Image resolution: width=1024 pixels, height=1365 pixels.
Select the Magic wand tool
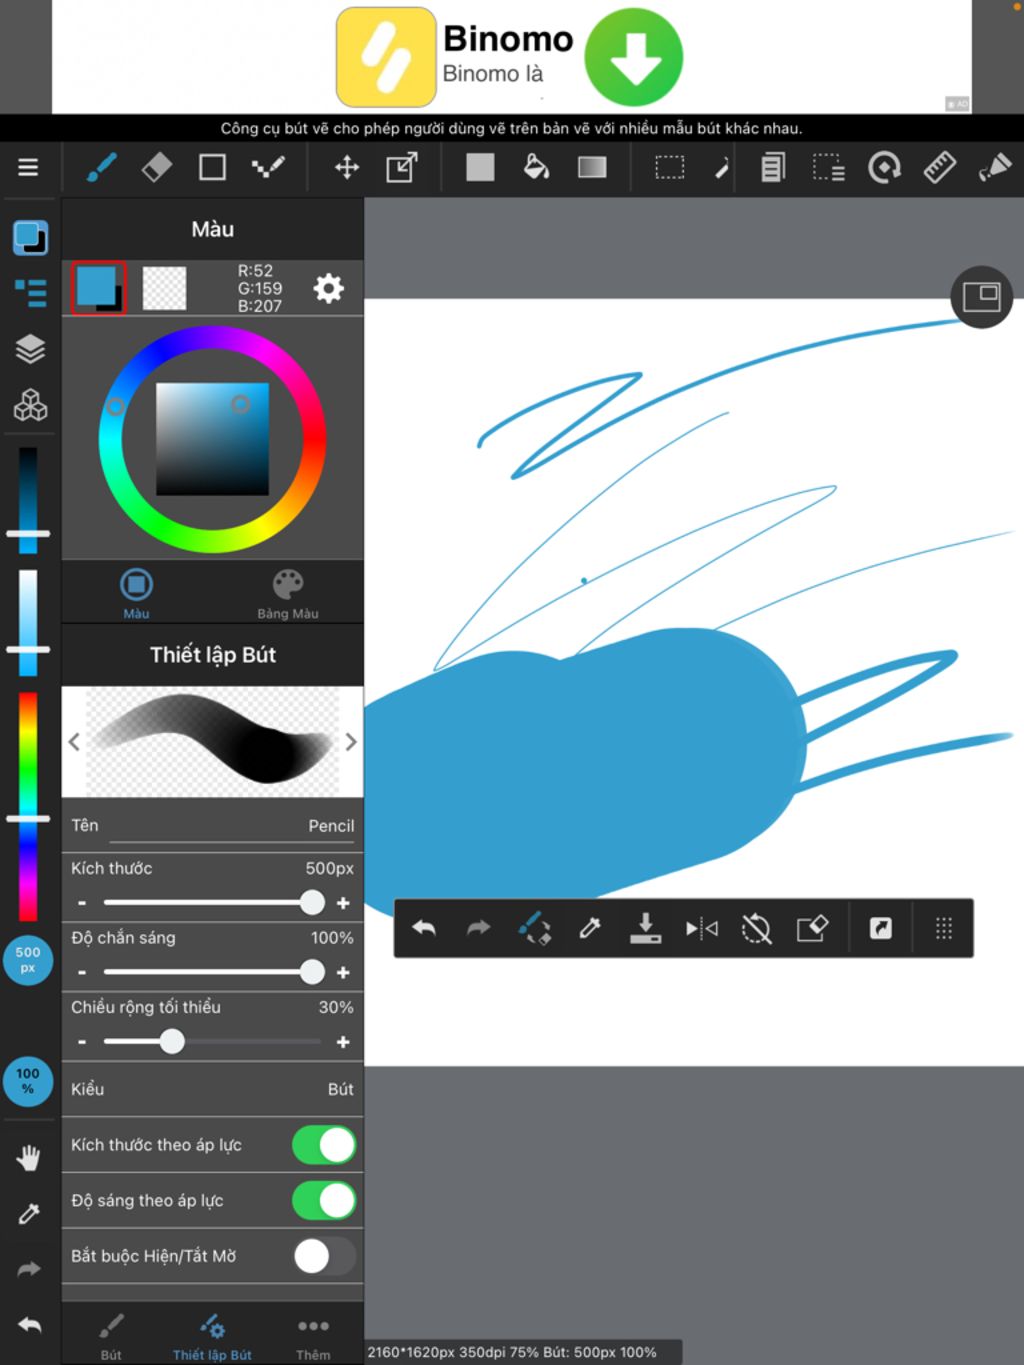[722, 168]
